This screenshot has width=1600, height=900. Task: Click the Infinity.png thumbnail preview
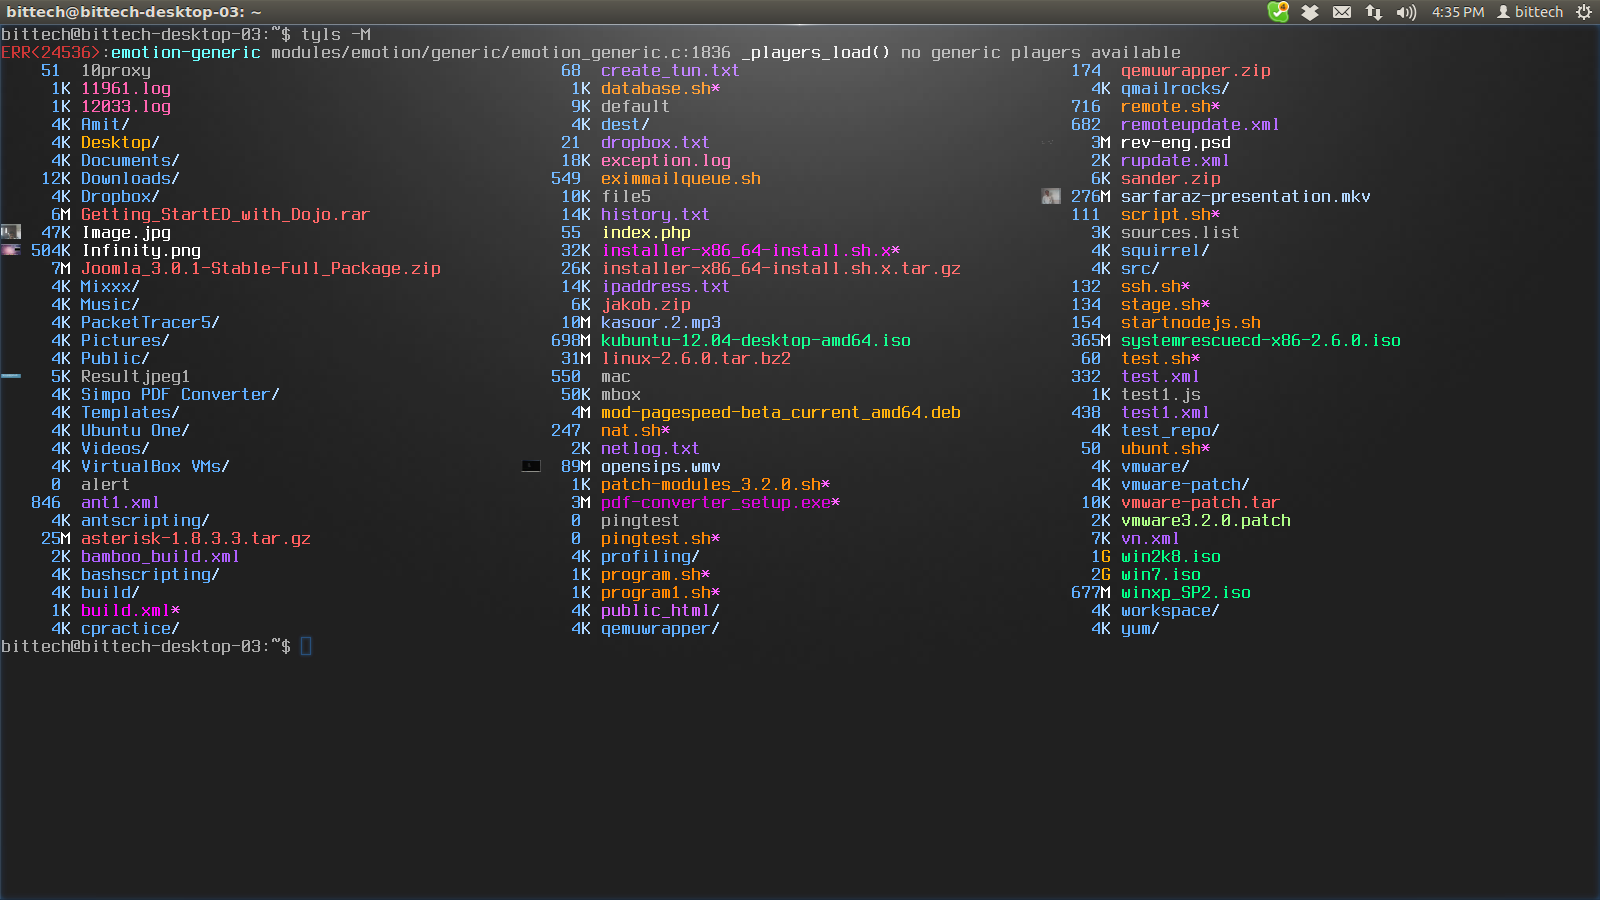[x=11, y=249]
